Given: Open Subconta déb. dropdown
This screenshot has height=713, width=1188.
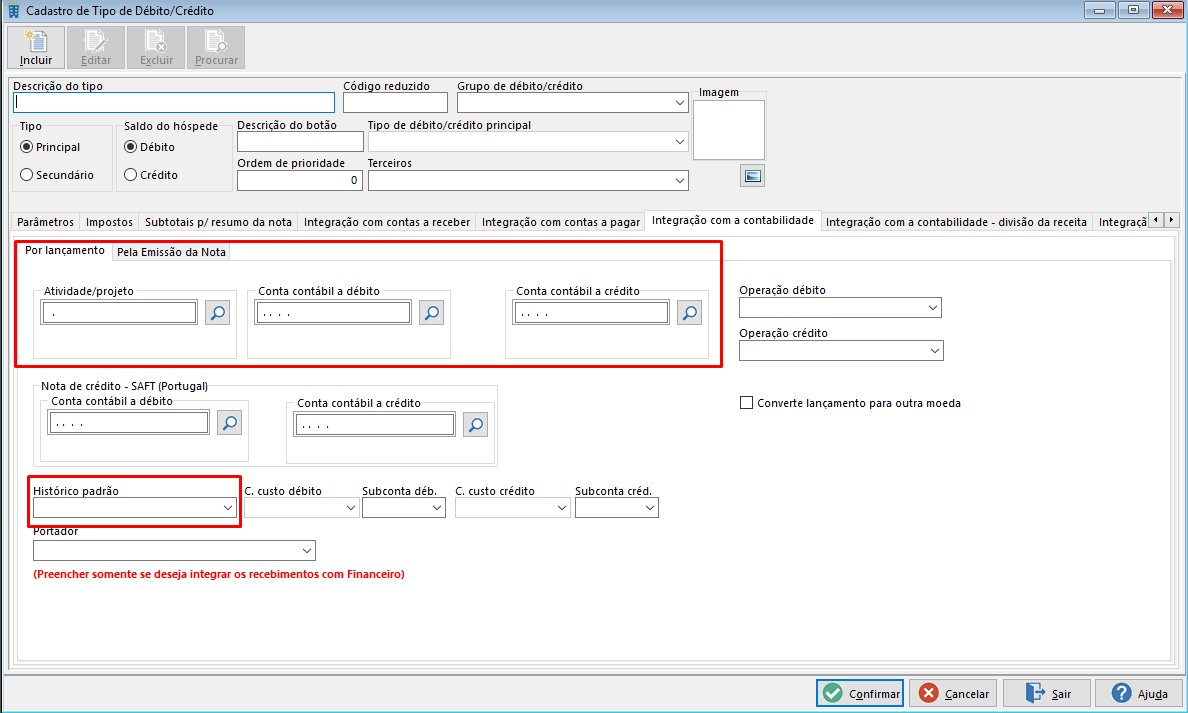Looking at the screenshot, I should pyautogui.click(x=437, y=508).
